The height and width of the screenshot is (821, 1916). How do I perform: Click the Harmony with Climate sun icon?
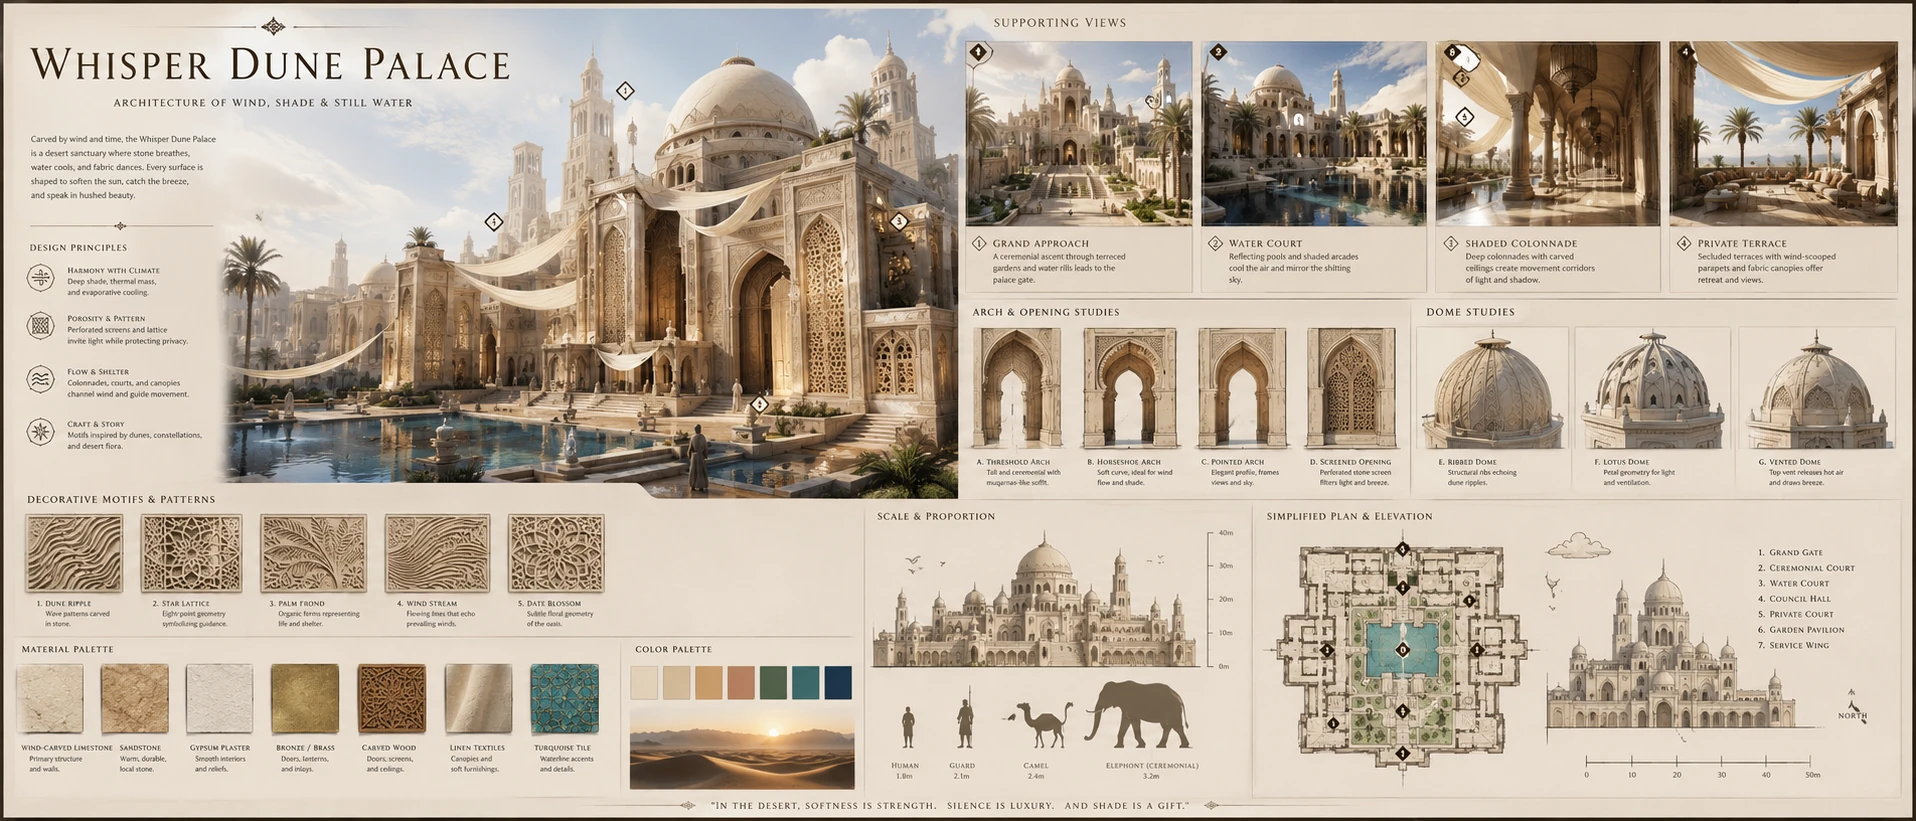[41, 277]
